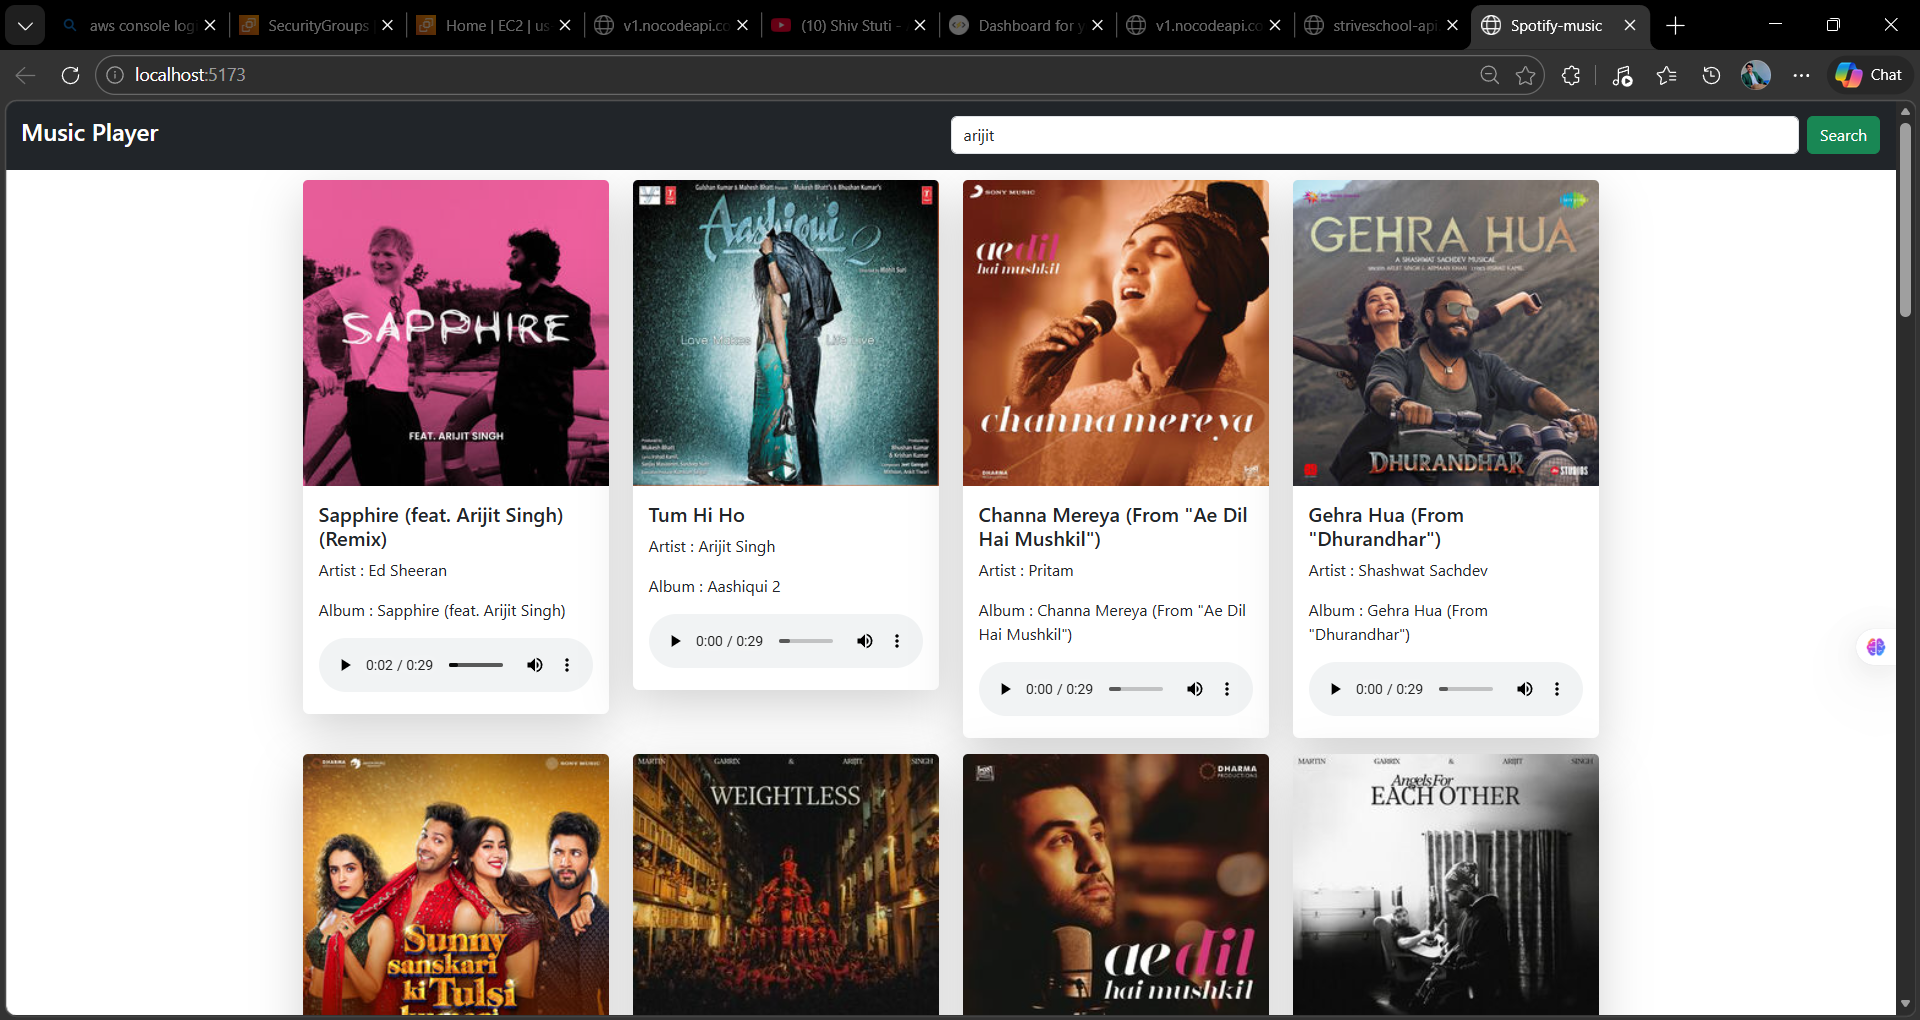Screen dimensions: 1920x1020
Task: Mute Channa Mereya's volume
Action: 1194,688
